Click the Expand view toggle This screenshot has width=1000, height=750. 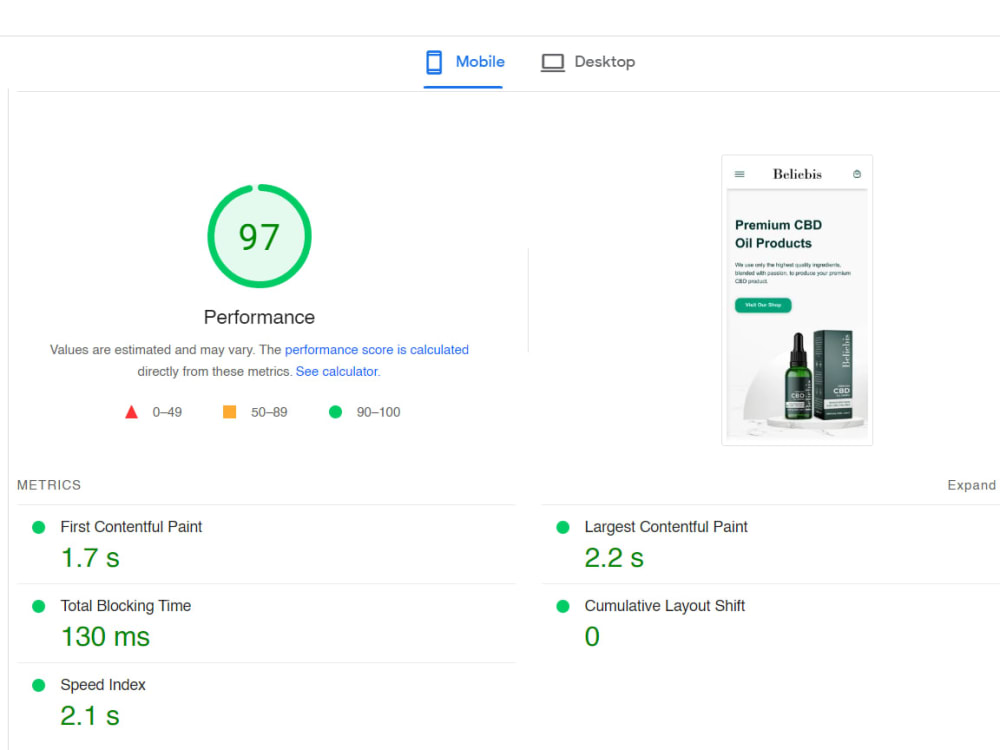click(x=971, y=485)
